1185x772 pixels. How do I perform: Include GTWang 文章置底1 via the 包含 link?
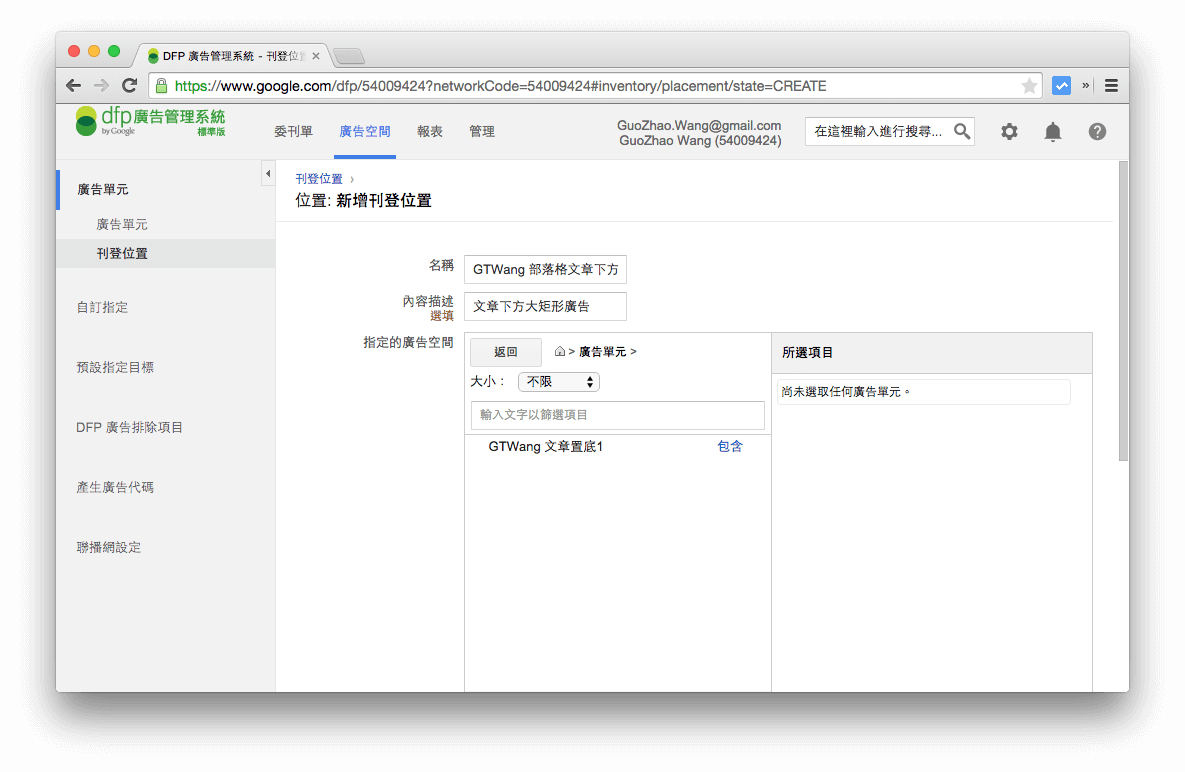click(x=730, y=446)
